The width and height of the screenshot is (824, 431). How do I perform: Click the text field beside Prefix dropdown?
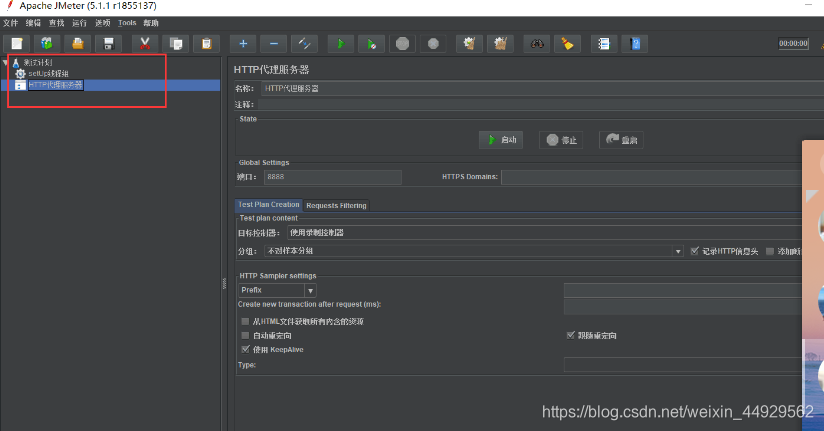tap(683, 290)
